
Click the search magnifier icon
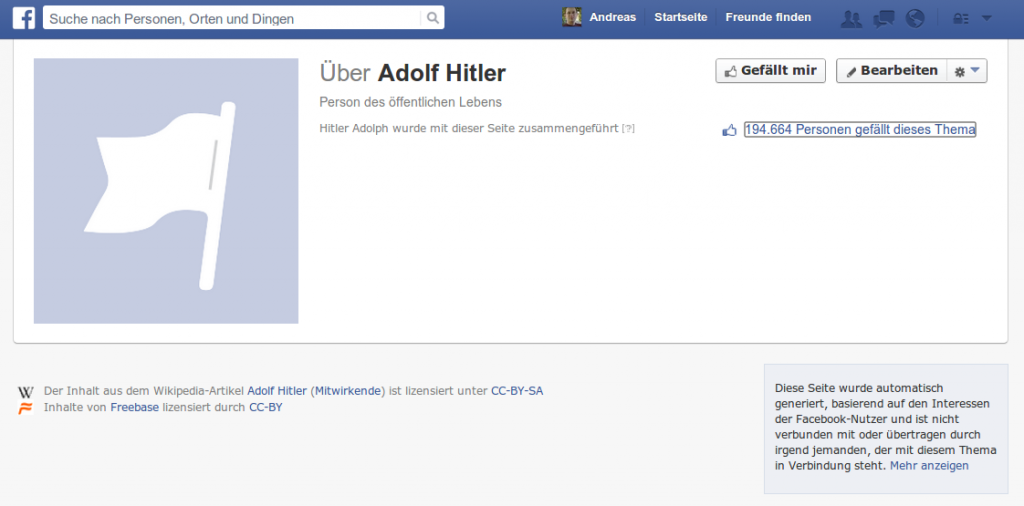432,18
